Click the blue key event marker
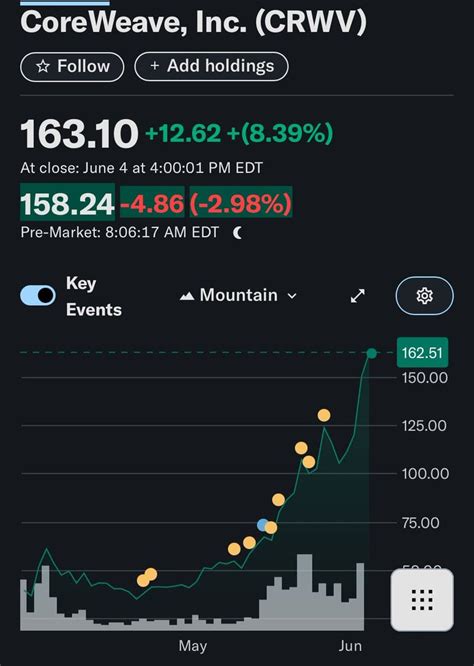The image size is (474, 666). coord(262,525)
